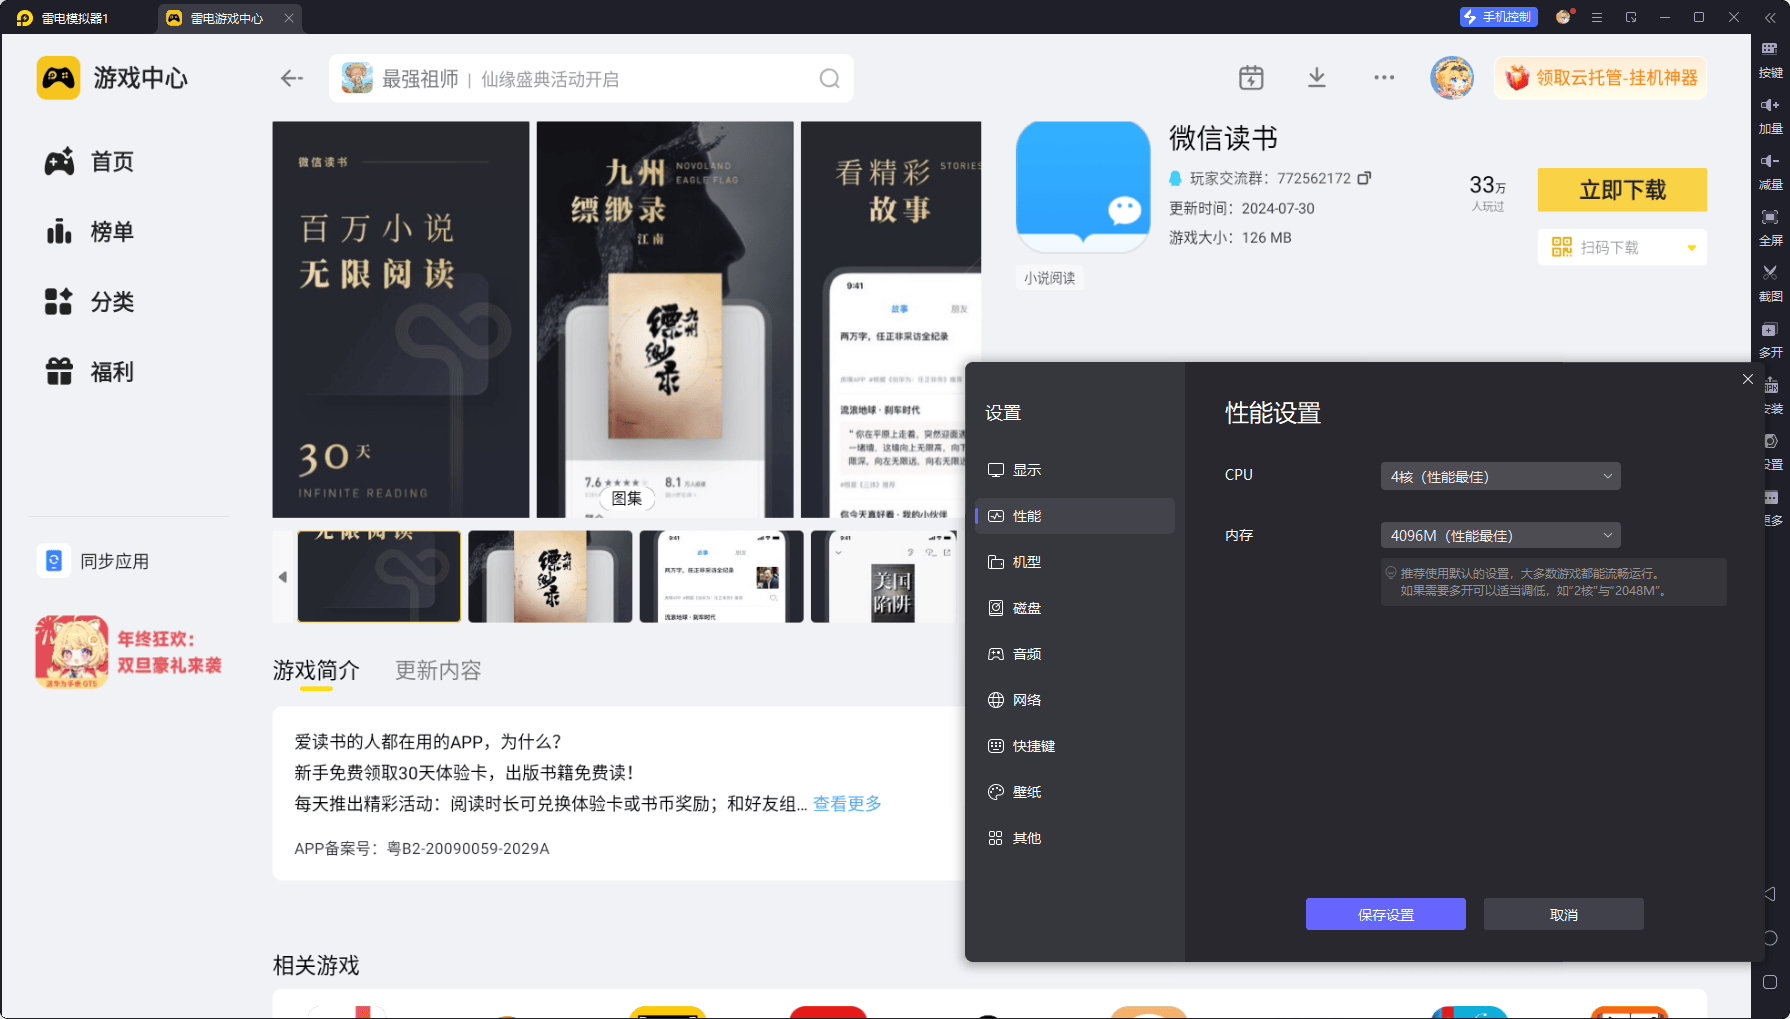Copy the player group number
This screenshot has height=1019, width=1790.
click(x=1364, y=178)
